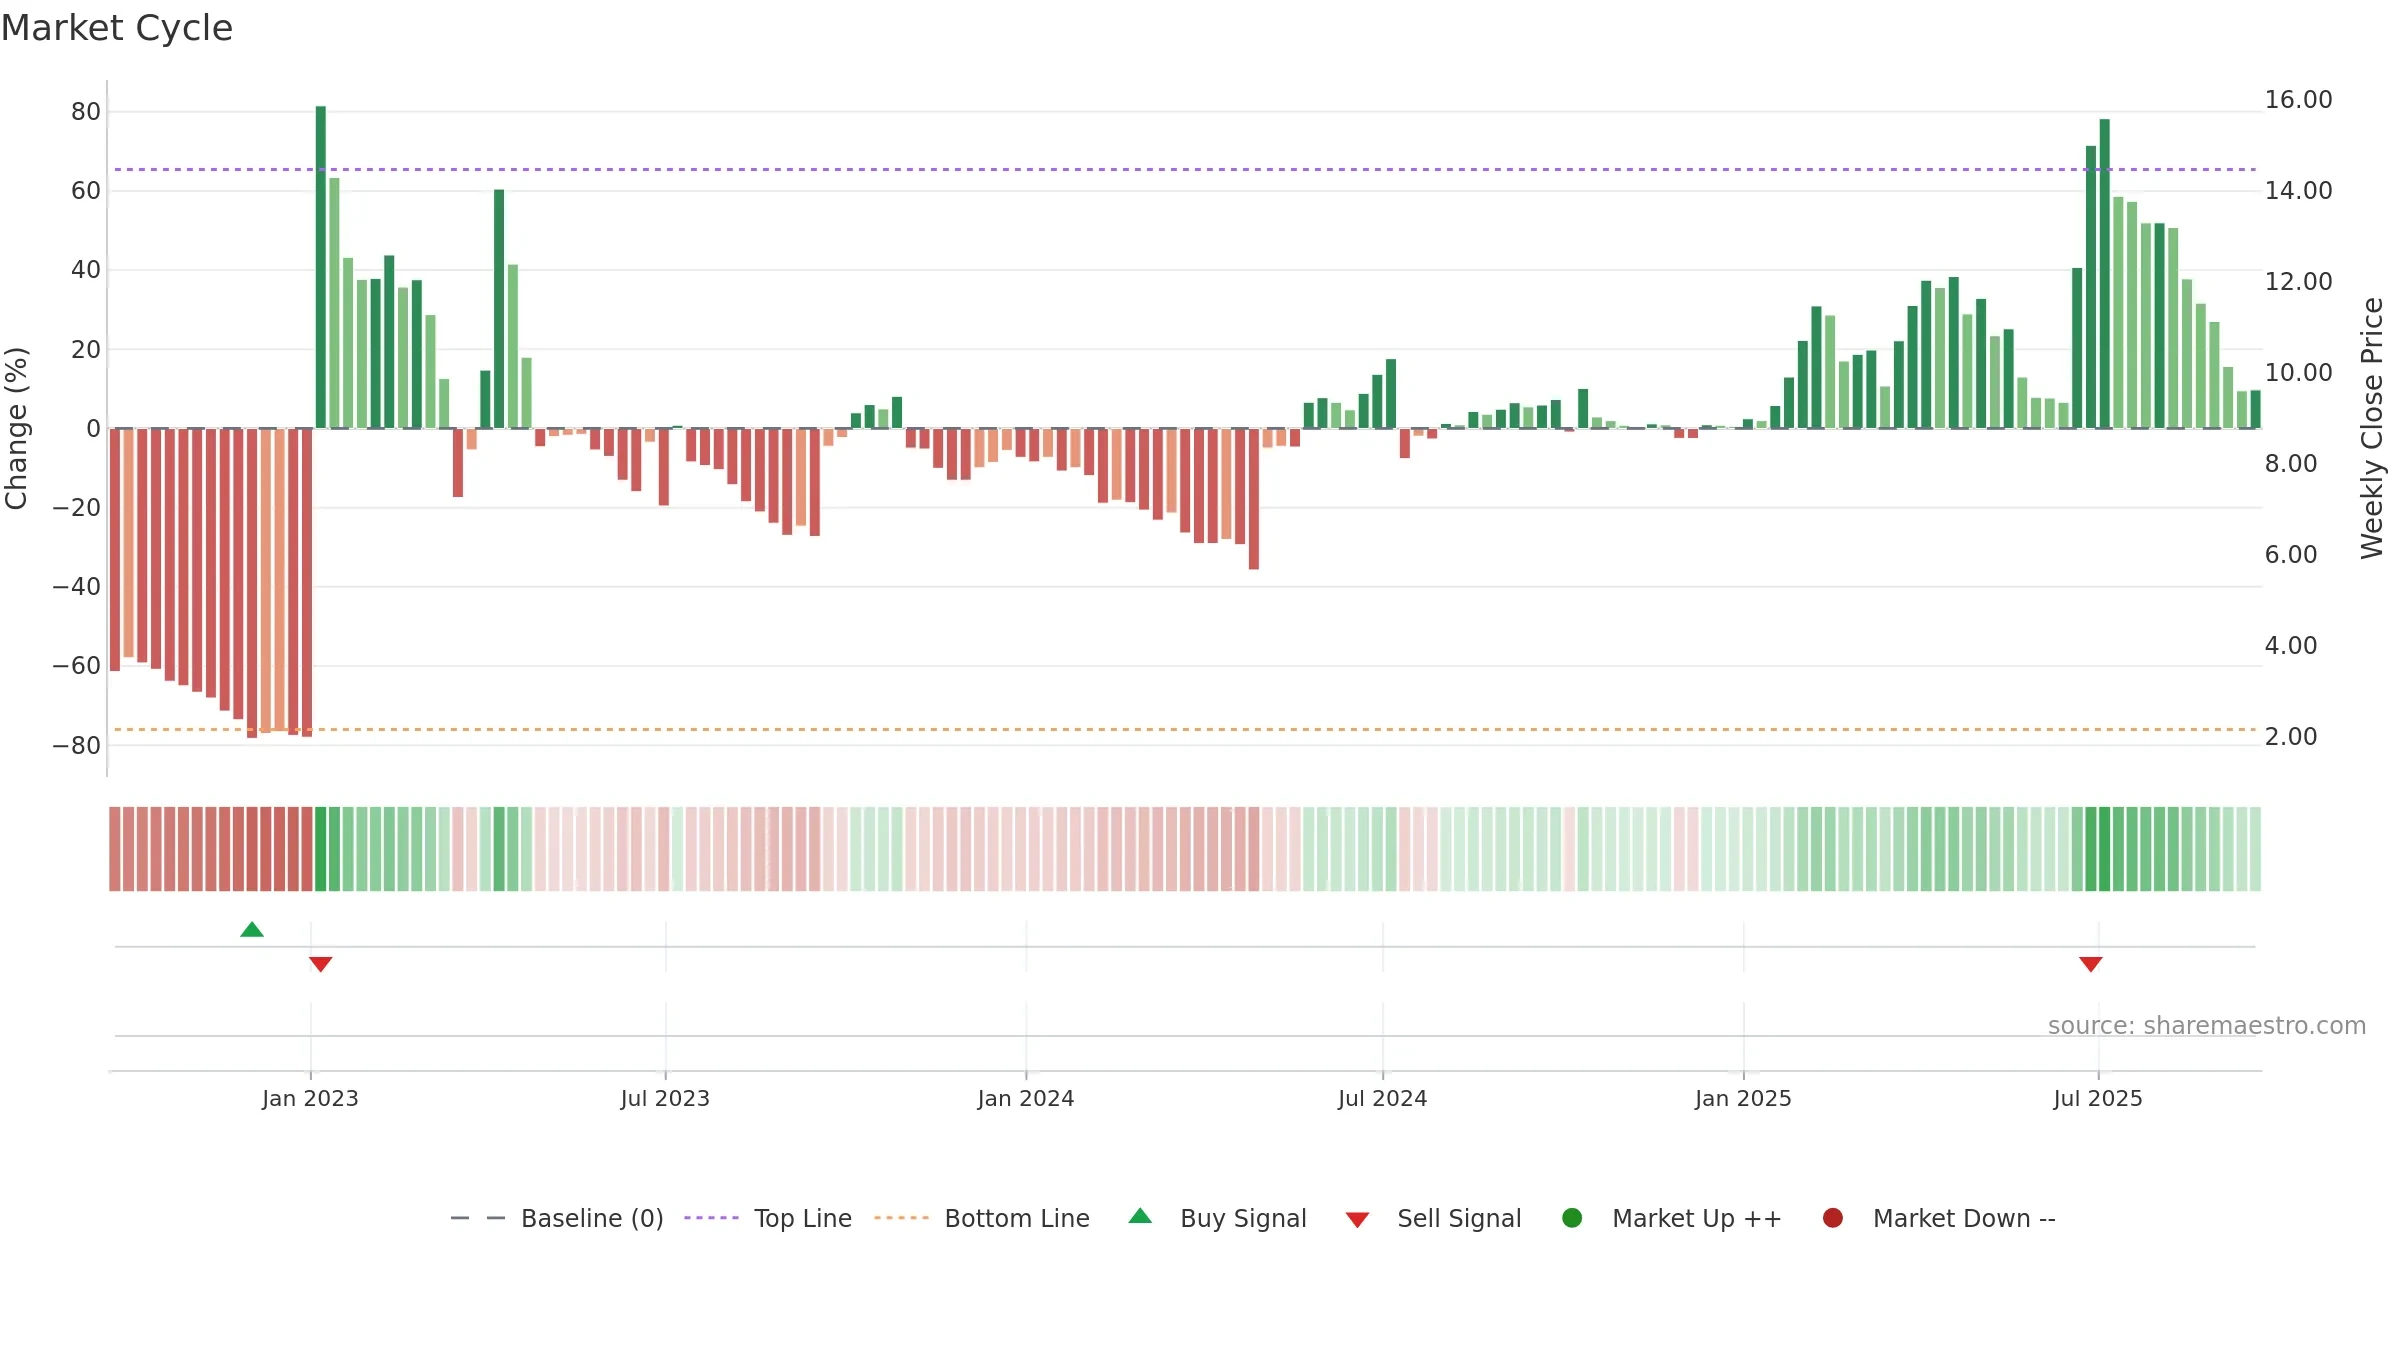
Task: Click the Market Cycle chart title
Action: (x=117, y=28)
